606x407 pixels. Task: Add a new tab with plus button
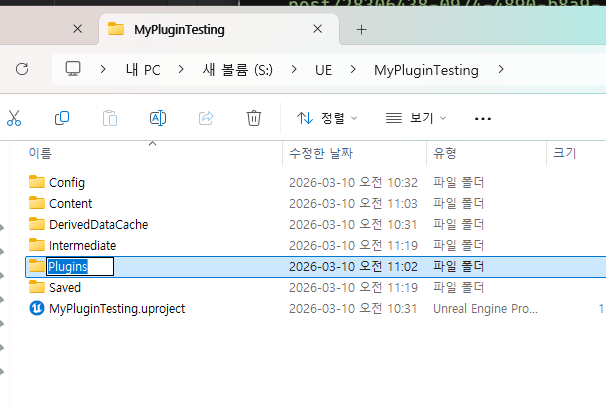[x=361, y=30]
